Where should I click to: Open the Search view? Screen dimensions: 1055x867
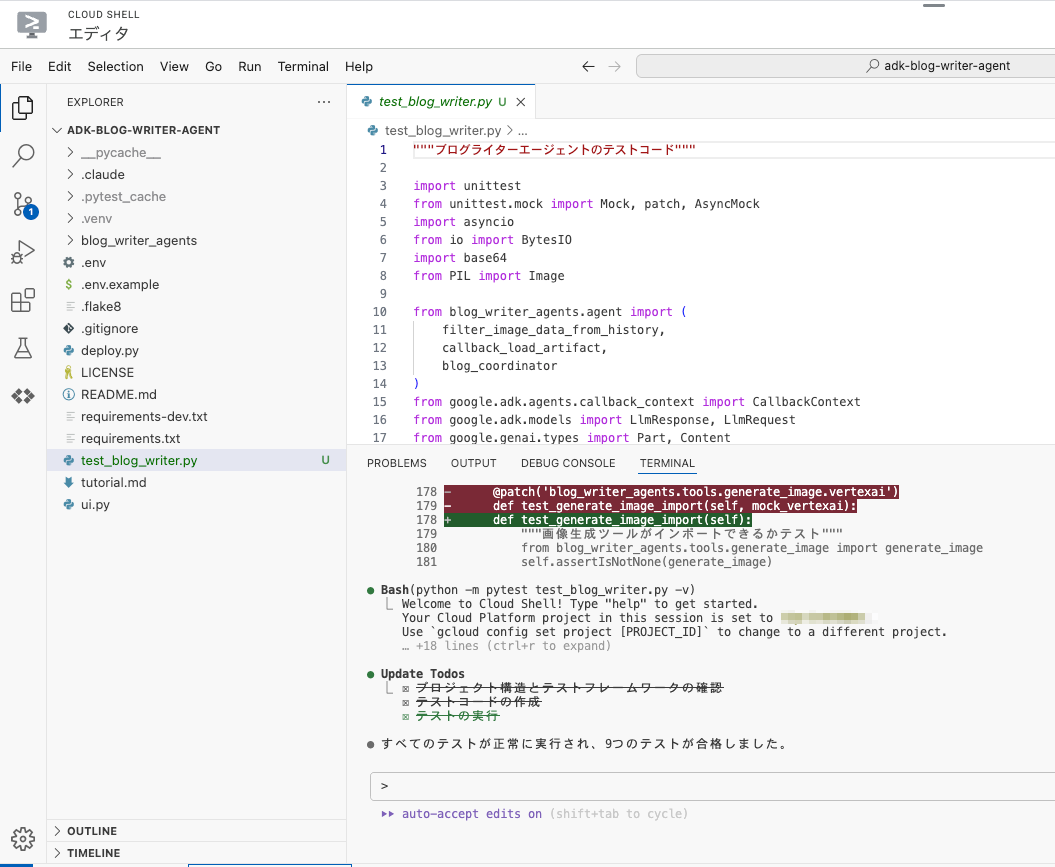[22, 155]
